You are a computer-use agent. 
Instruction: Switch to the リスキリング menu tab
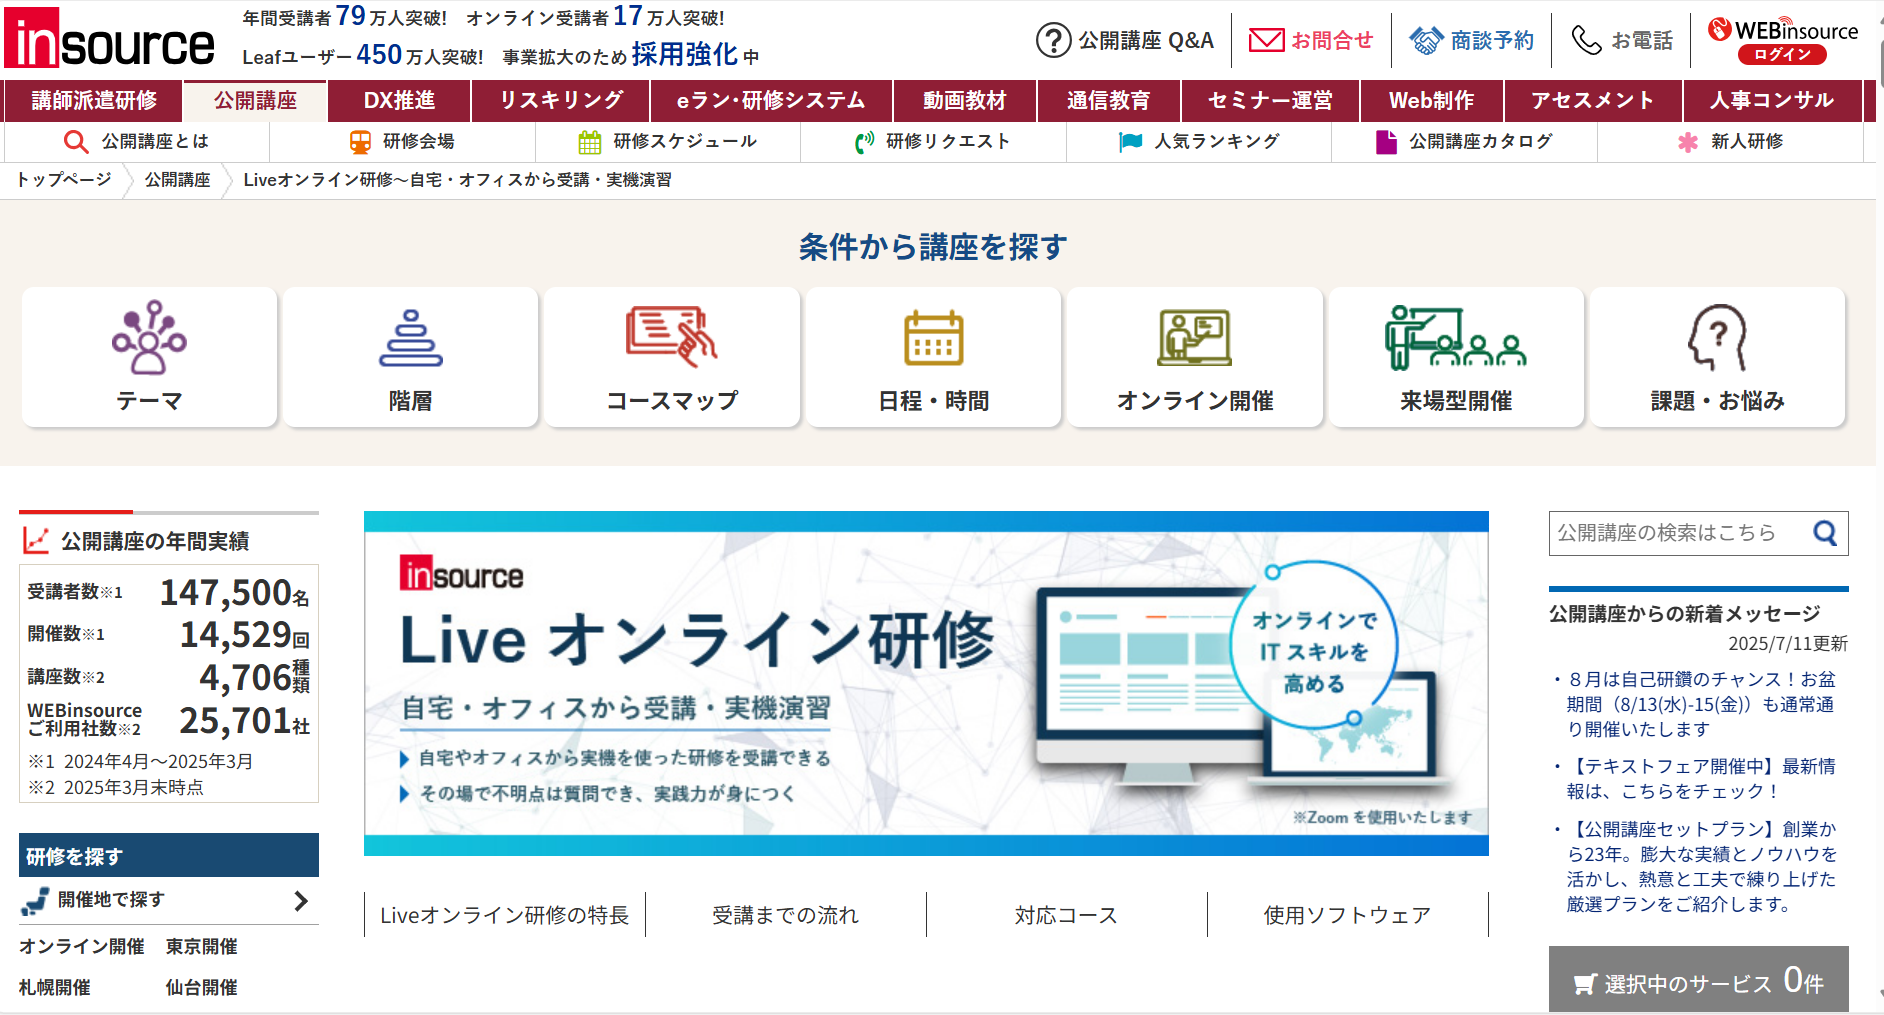click(561, 100)
